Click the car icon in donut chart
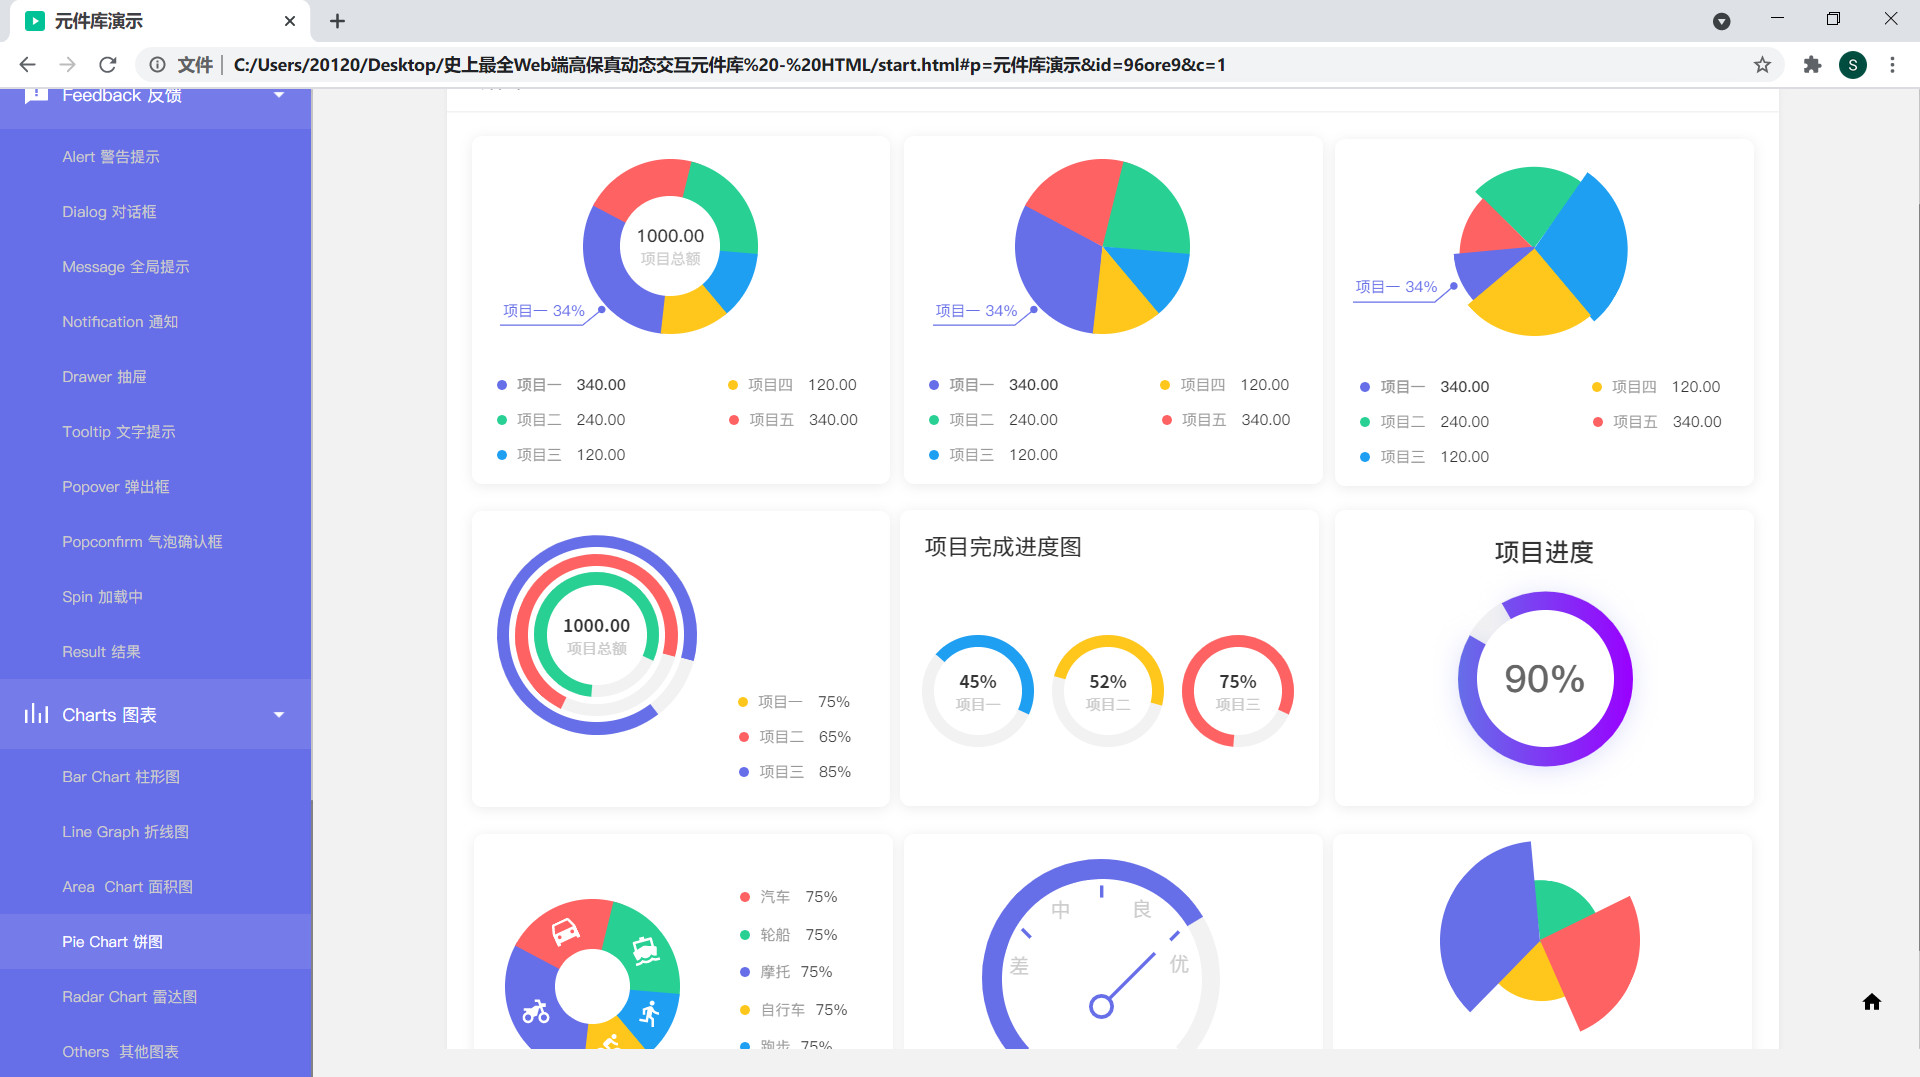Viewport: 1920px width, 1077px height. tap(565, 932)
